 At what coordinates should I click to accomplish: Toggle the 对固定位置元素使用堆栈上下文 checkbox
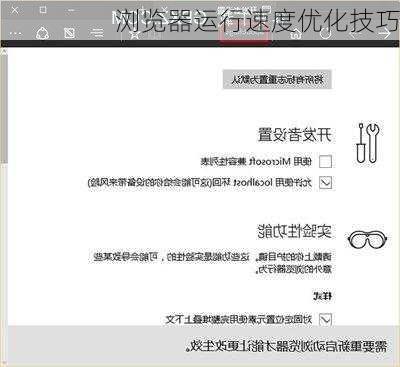click(325, 319)
